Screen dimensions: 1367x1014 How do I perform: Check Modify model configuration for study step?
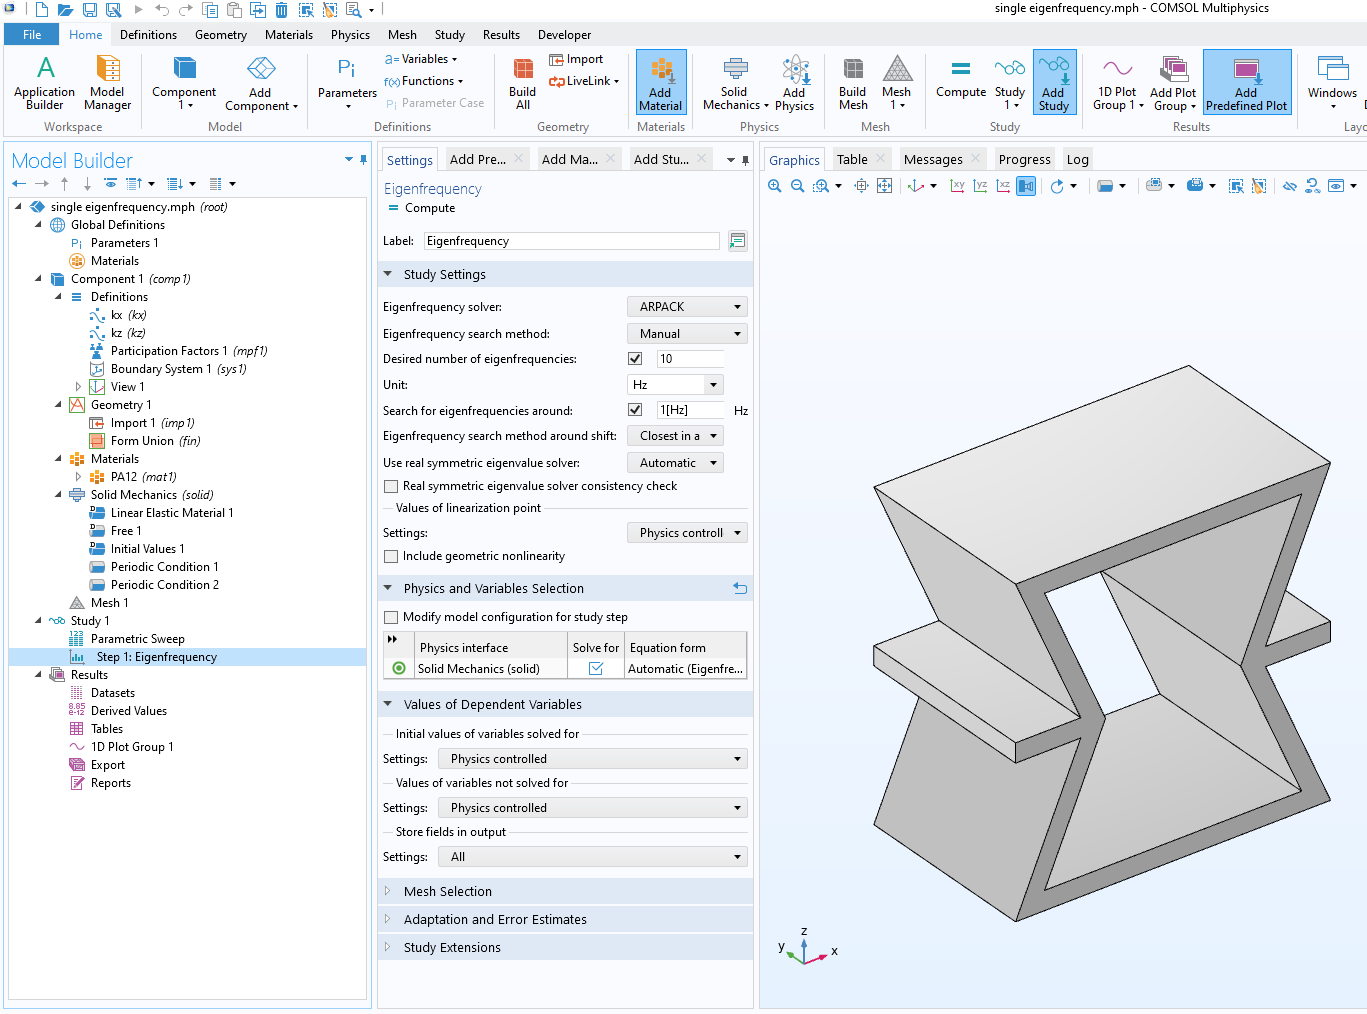click(x=391, y=618)
